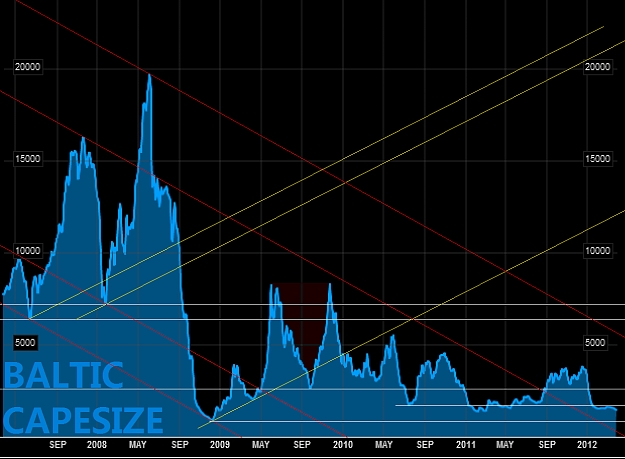Click the SEP label between 2009 and 2010
625x459 pixels.
click(x=302, y=445)
